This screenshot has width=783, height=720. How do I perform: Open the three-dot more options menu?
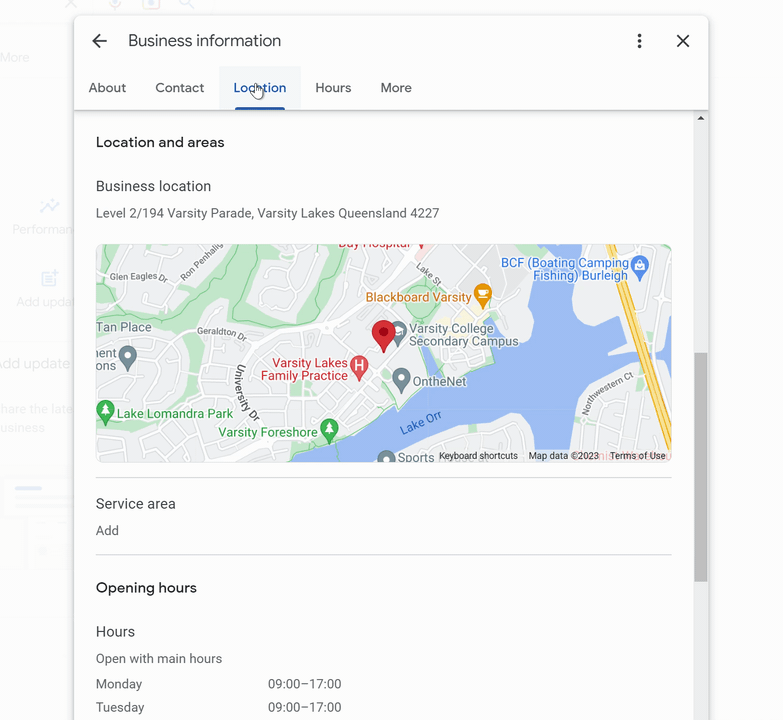tap(639, 41)
